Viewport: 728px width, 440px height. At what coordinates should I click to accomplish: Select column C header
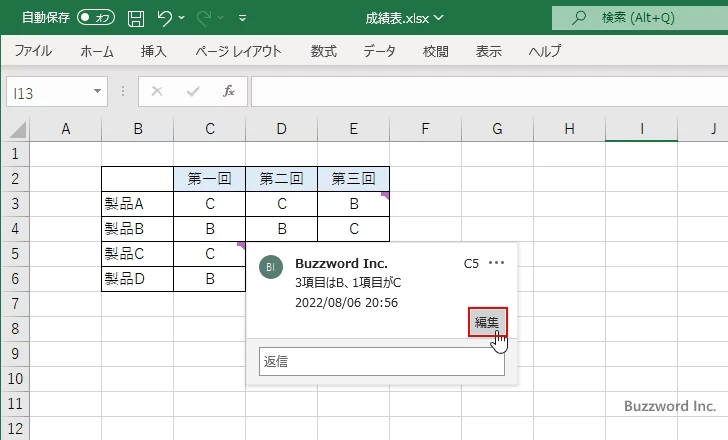[210, 129]
